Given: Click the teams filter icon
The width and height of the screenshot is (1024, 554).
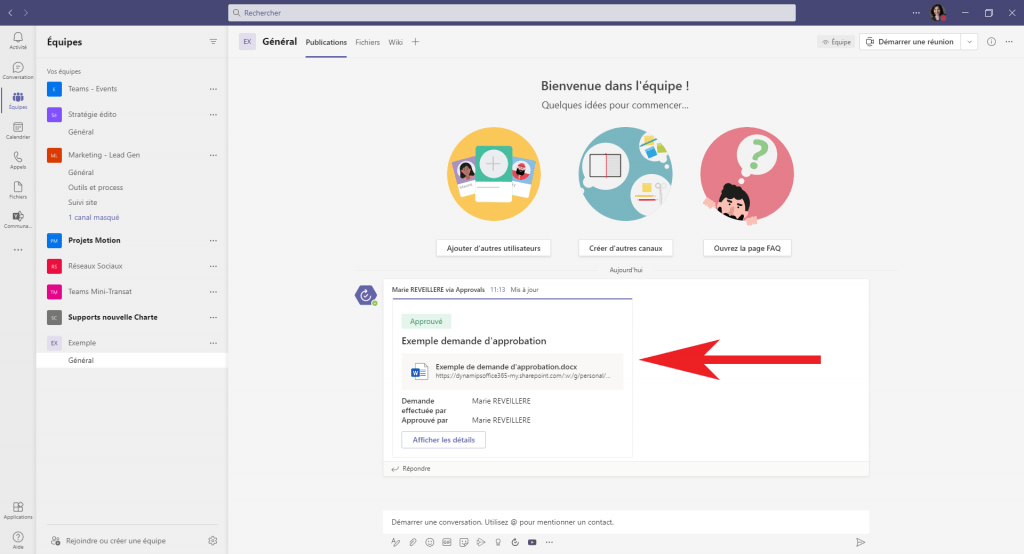Looking at the screenshot, I should coord(213,42).
